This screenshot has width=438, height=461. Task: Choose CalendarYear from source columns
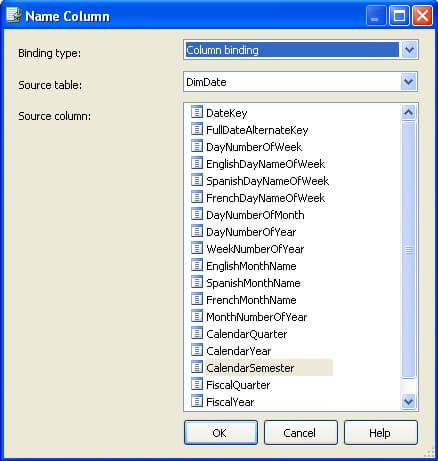[239, 351]
